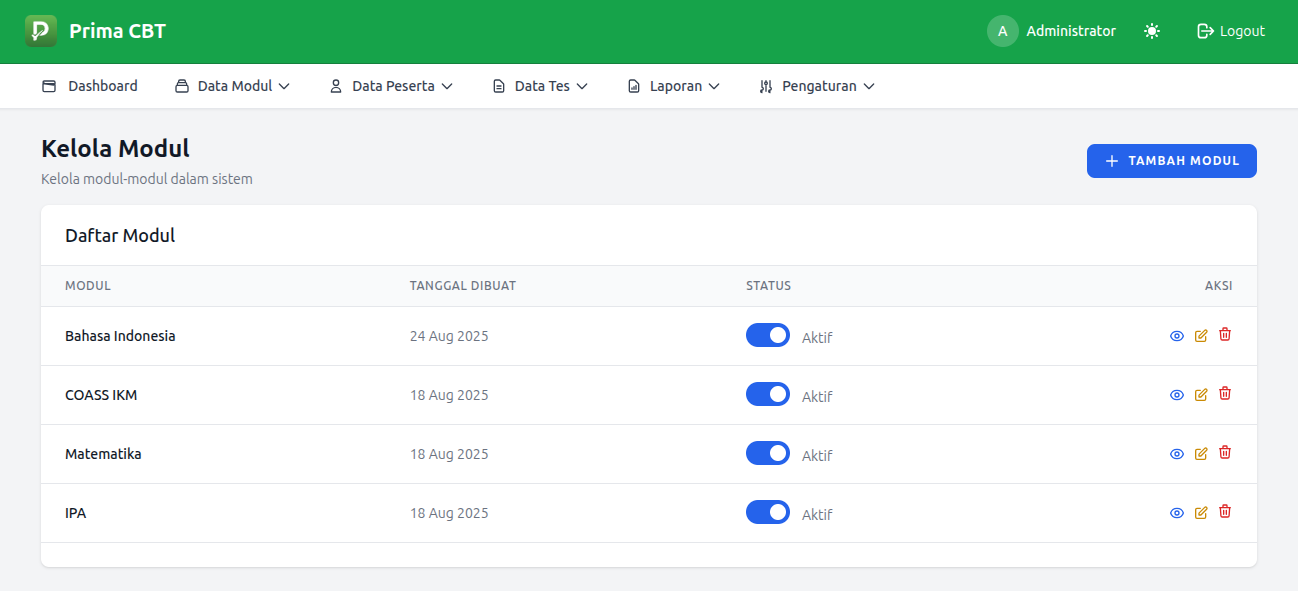Log out using the Logout link
This screenshot has height=591, width=1298.
[1231, 31]
